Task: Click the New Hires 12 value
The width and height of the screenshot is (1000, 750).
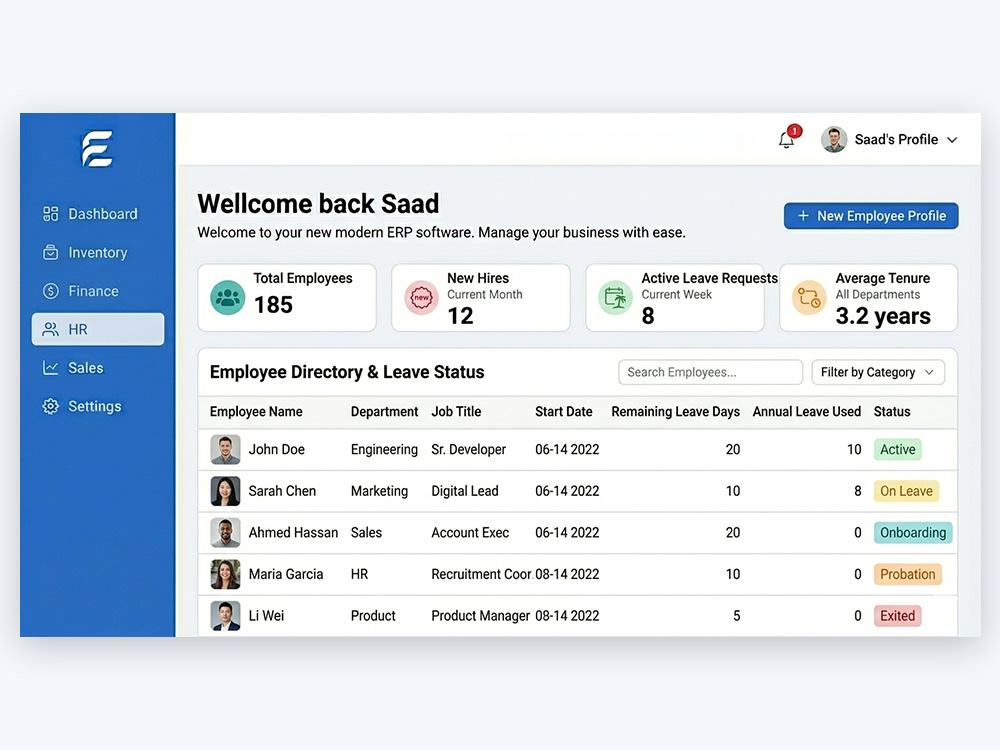Action: tap(460, 316)
